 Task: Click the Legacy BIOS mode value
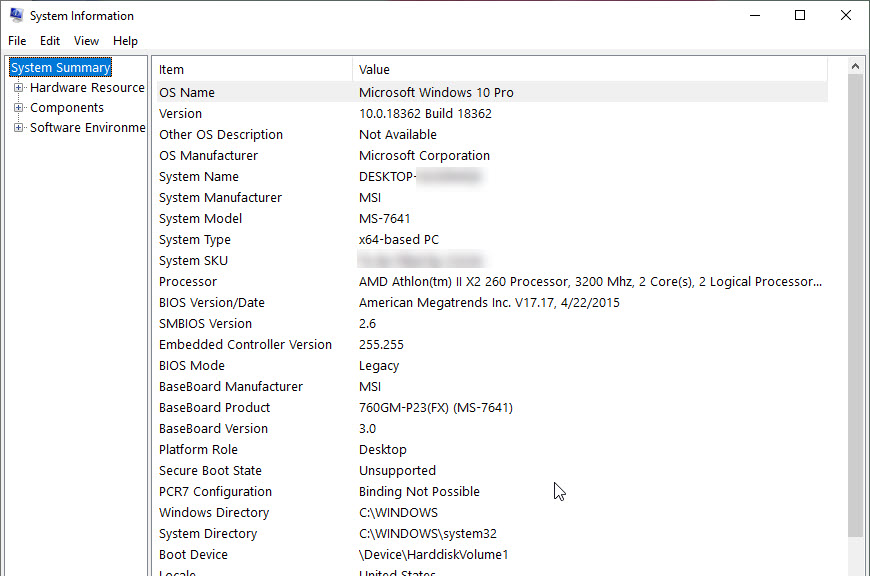(379, 366)
